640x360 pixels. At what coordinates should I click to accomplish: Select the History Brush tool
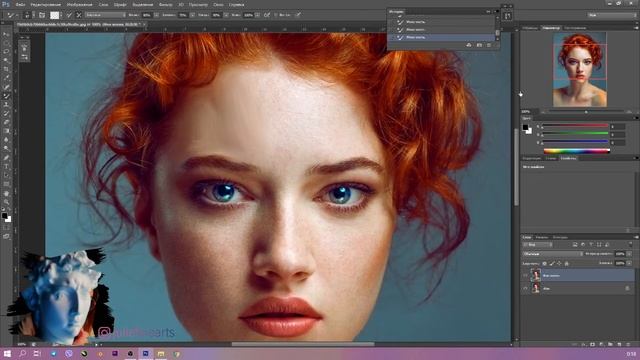[6, 113]
